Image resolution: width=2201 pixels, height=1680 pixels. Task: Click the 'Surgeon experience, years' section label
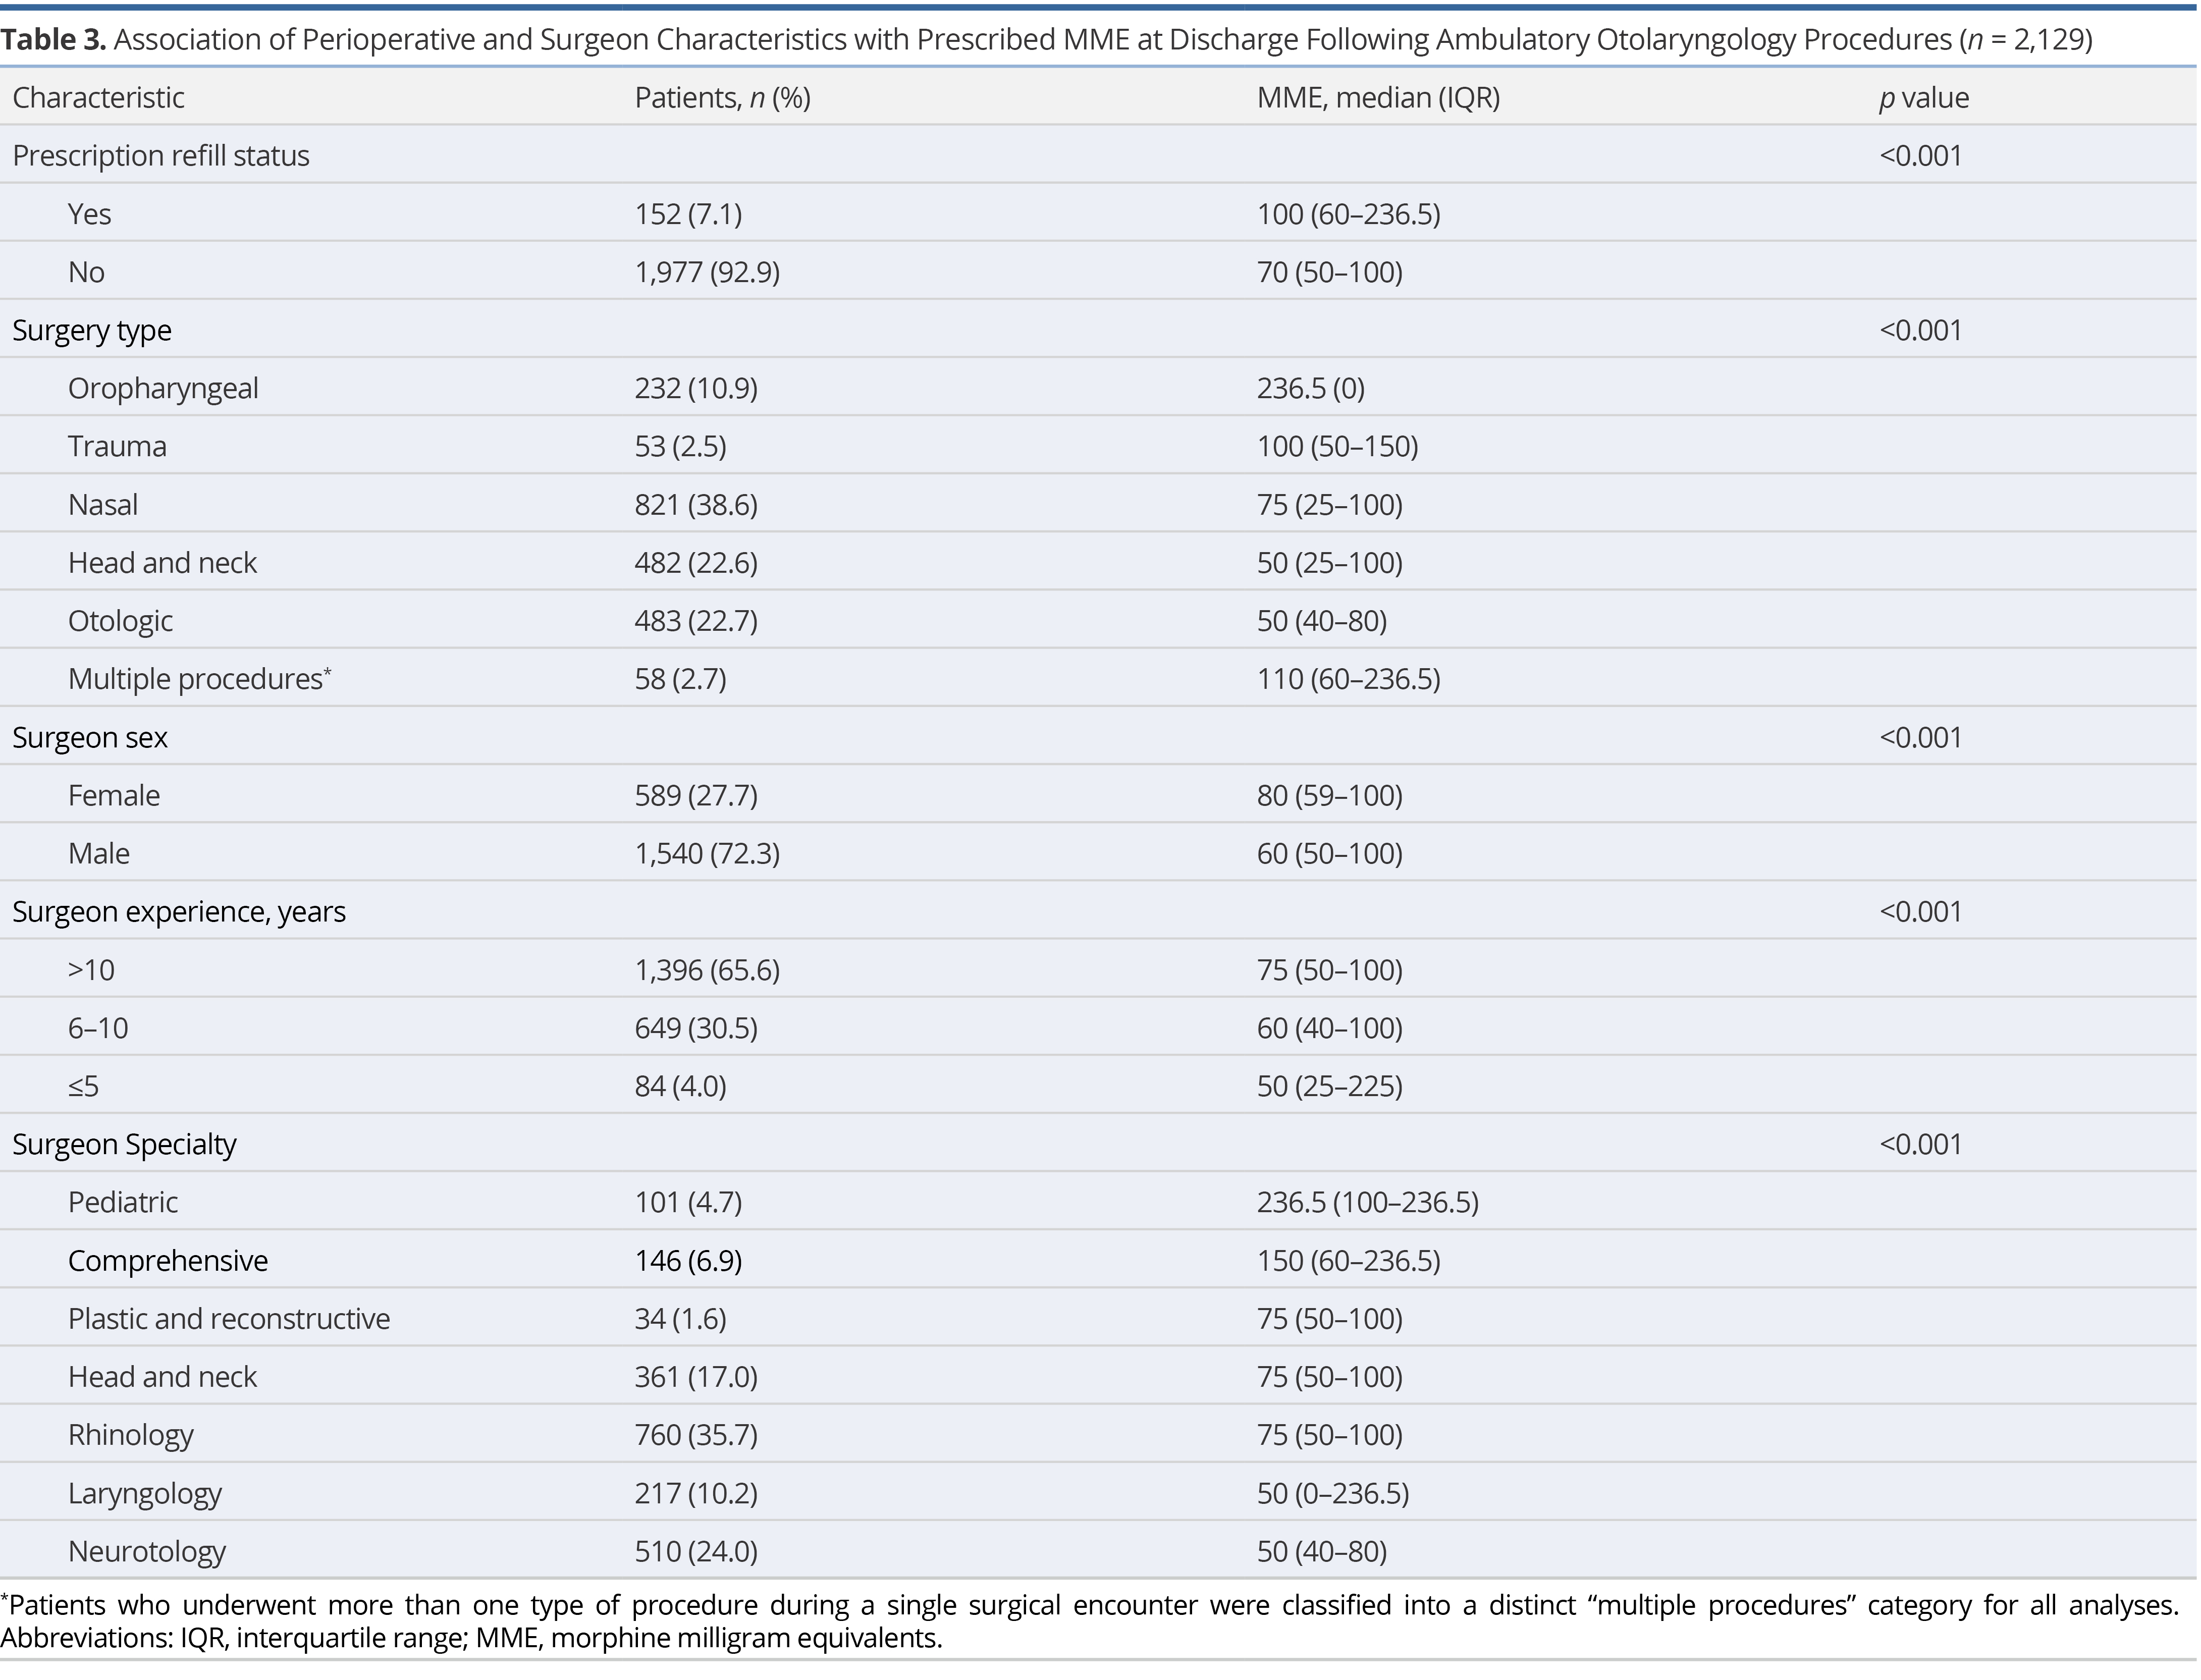pyautogui.click(x=179, y=912)
